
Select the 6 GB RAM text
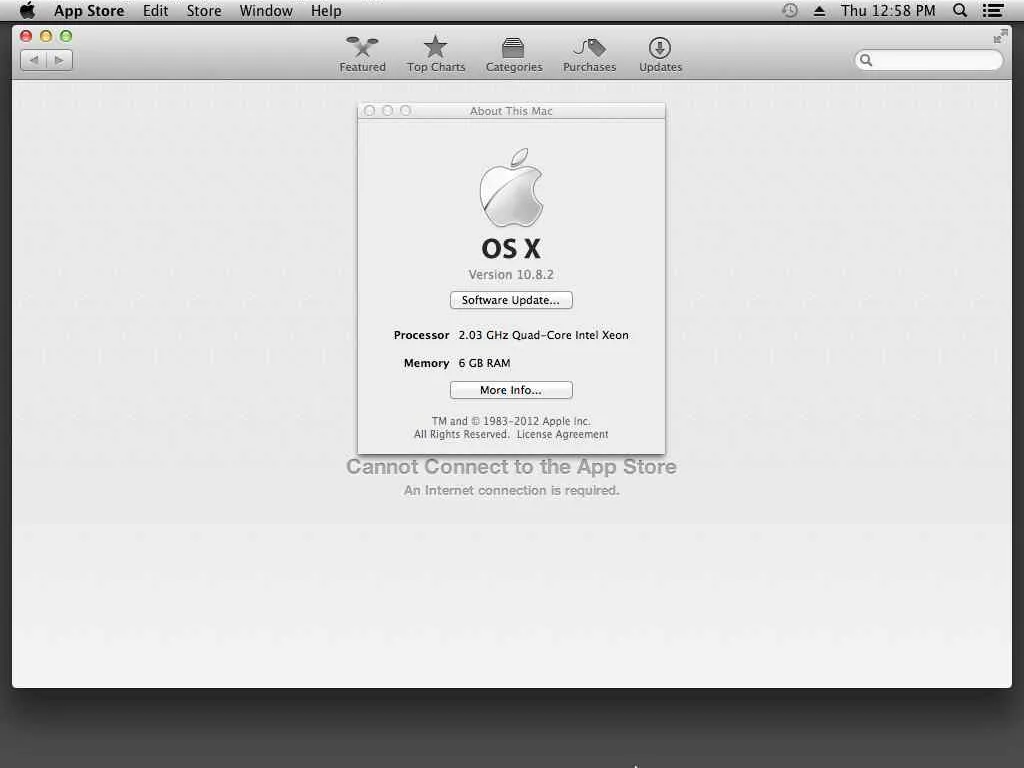pyautogui.click(x=484, y=363)
